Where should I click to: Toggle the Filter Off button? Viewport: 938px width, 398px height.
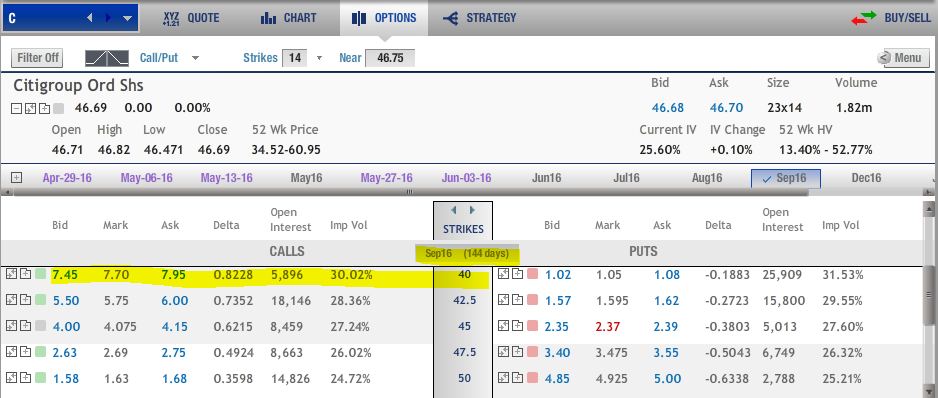click(x=38, y=58)
